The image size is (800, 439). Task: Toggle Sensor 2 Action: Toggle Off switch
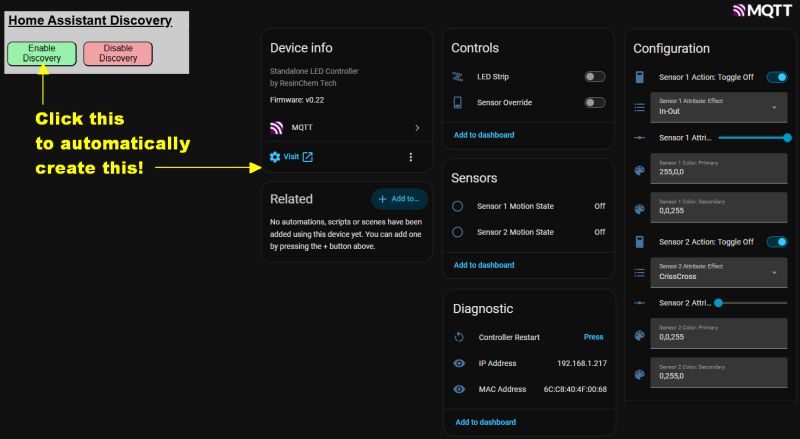click(x=777, y=242)
